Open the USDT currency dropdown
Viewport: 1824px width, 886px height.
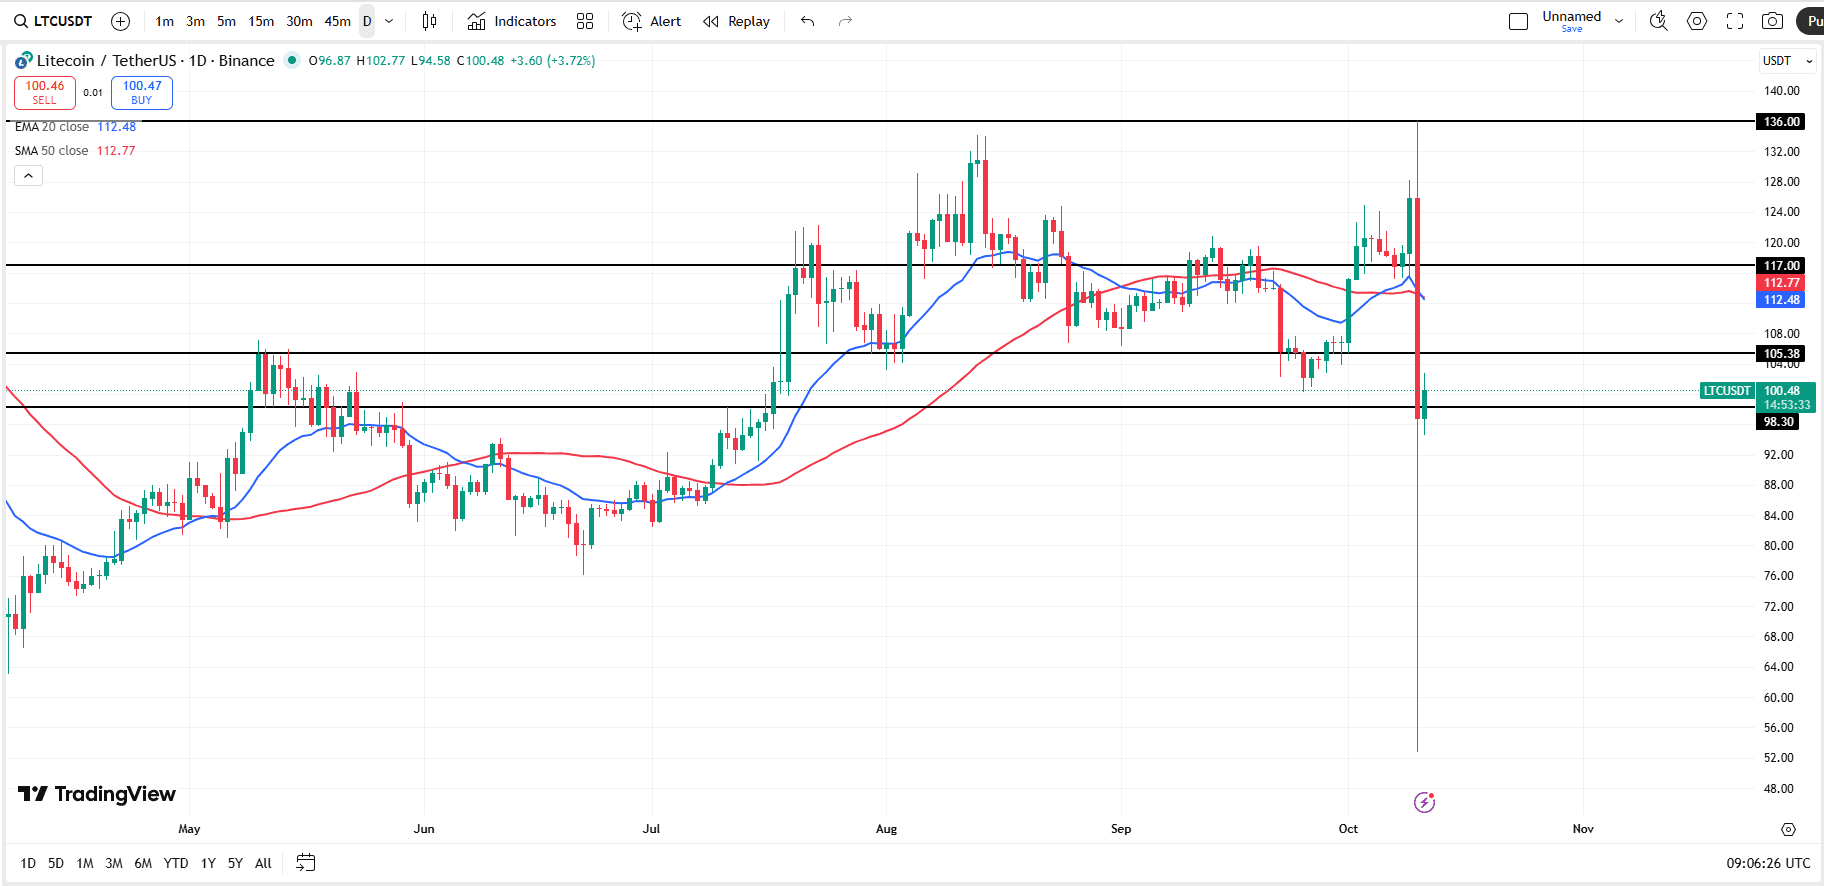tap(1786, 61)
